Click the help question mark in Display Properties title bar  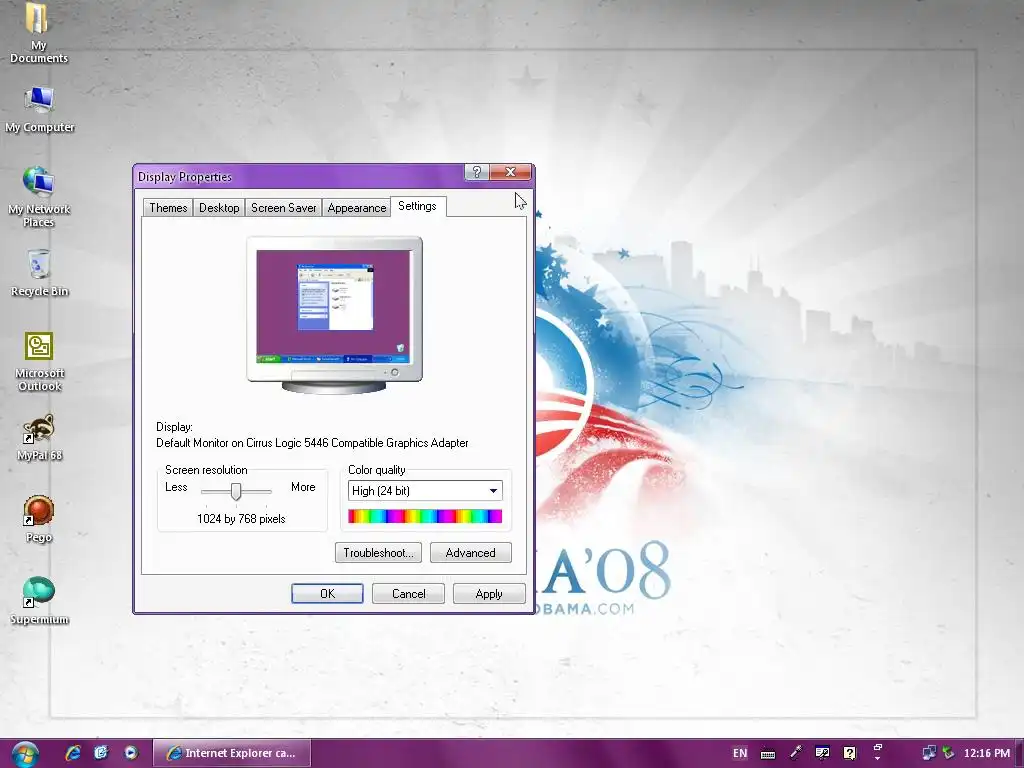point(477,172)
